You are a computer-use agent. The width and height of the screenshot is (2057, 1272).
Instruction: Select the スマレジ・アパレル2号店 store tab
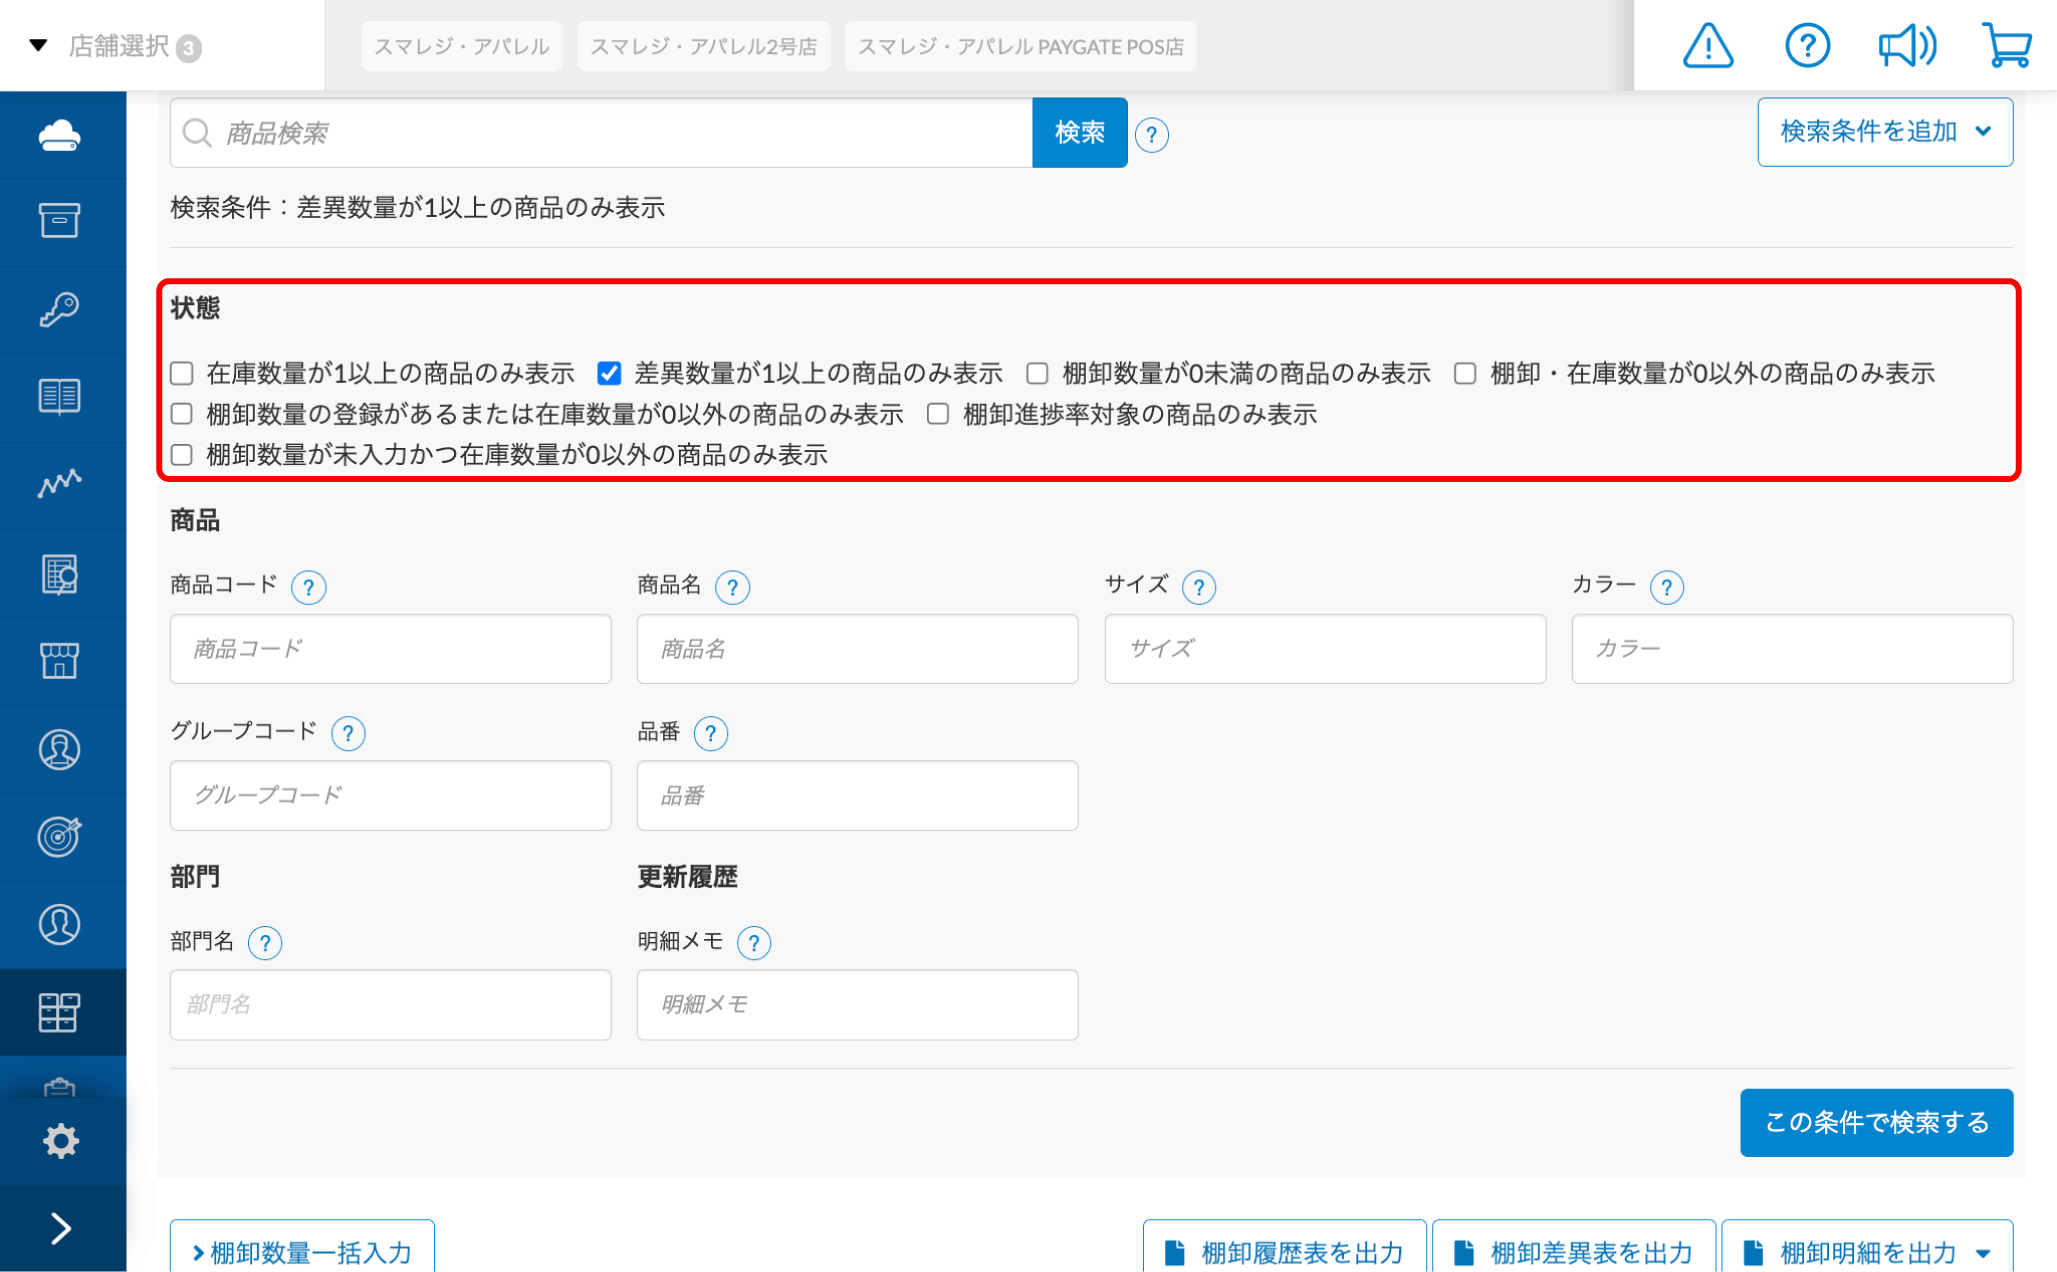click(703, 47)
